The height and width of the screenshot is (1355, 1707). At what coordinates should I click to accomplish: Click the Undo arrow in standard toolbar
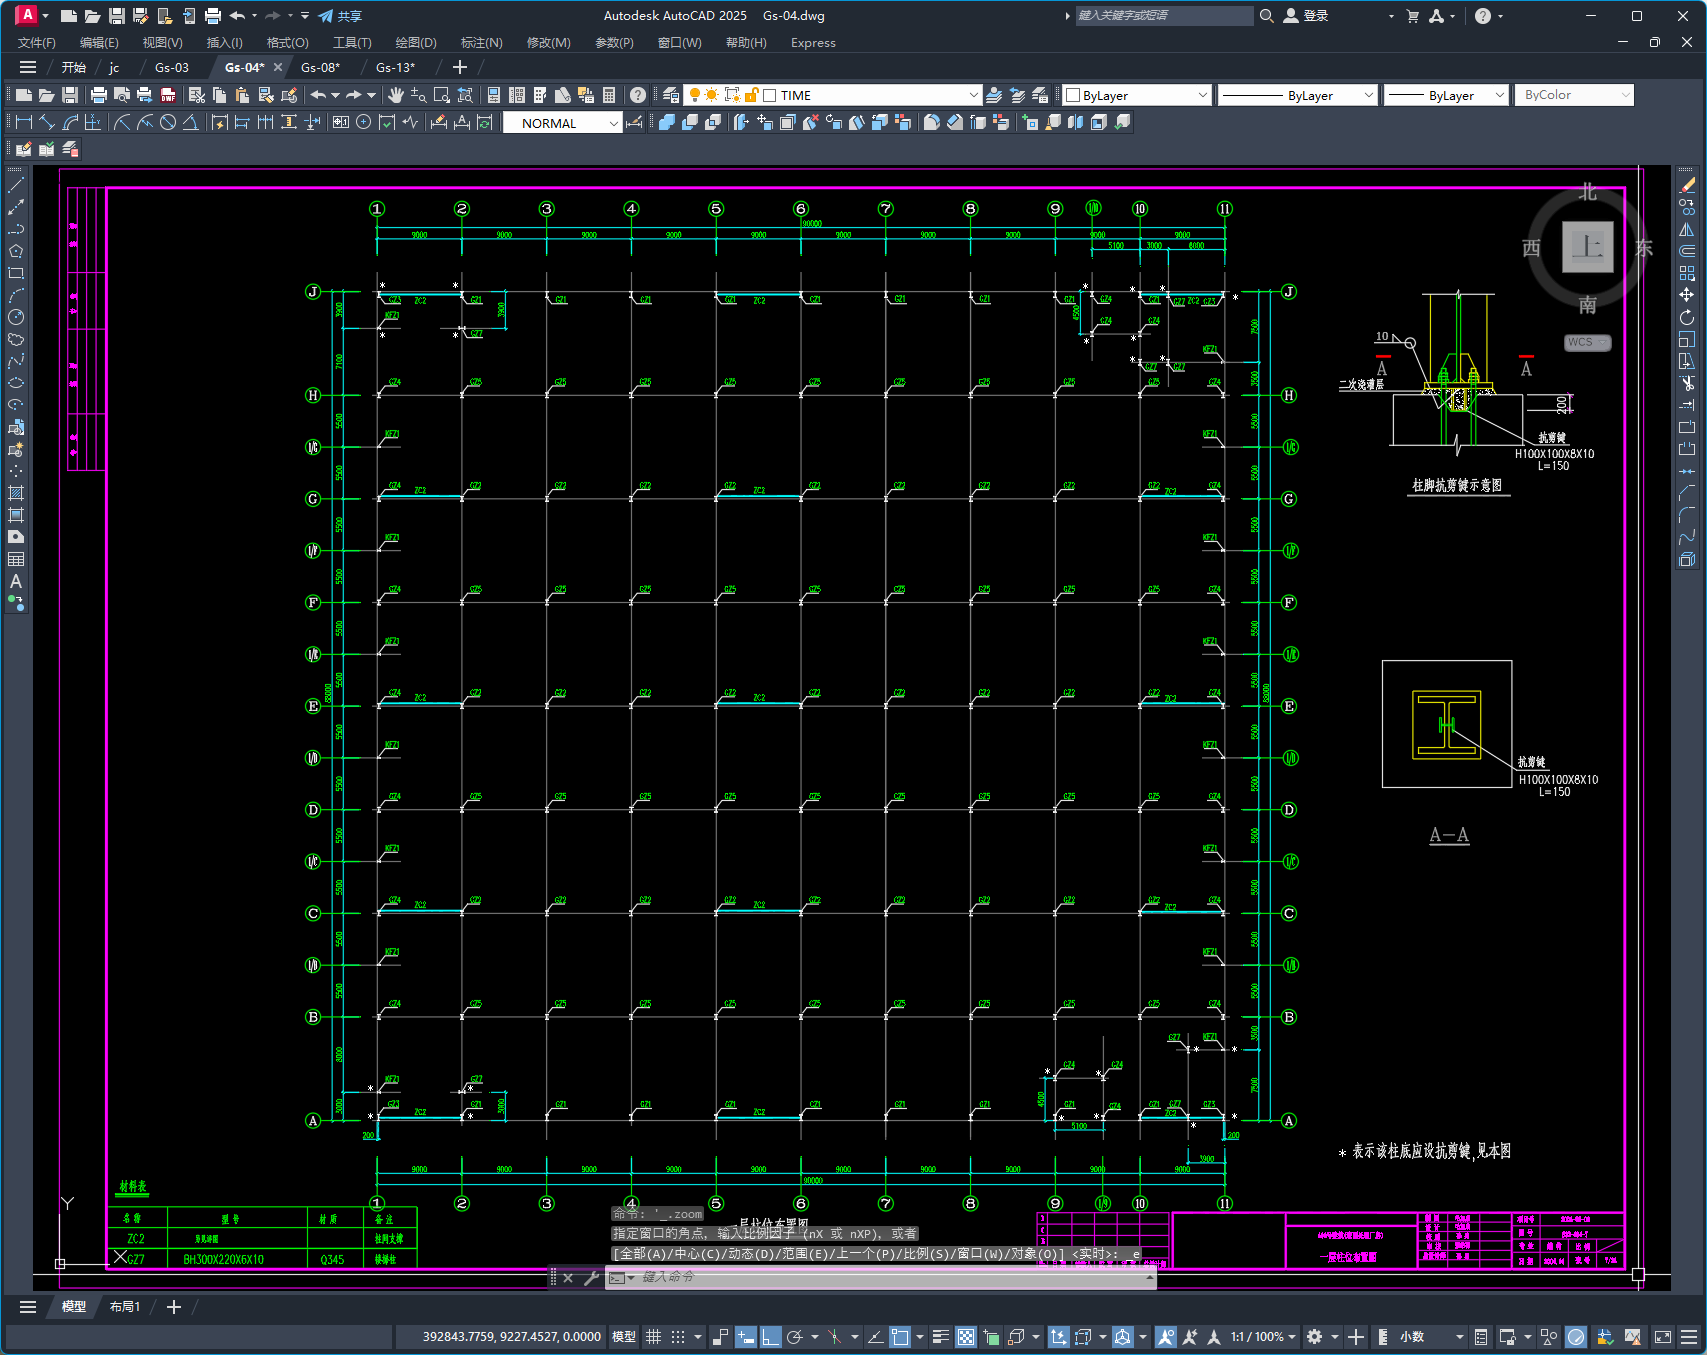[x=318, y=95]
